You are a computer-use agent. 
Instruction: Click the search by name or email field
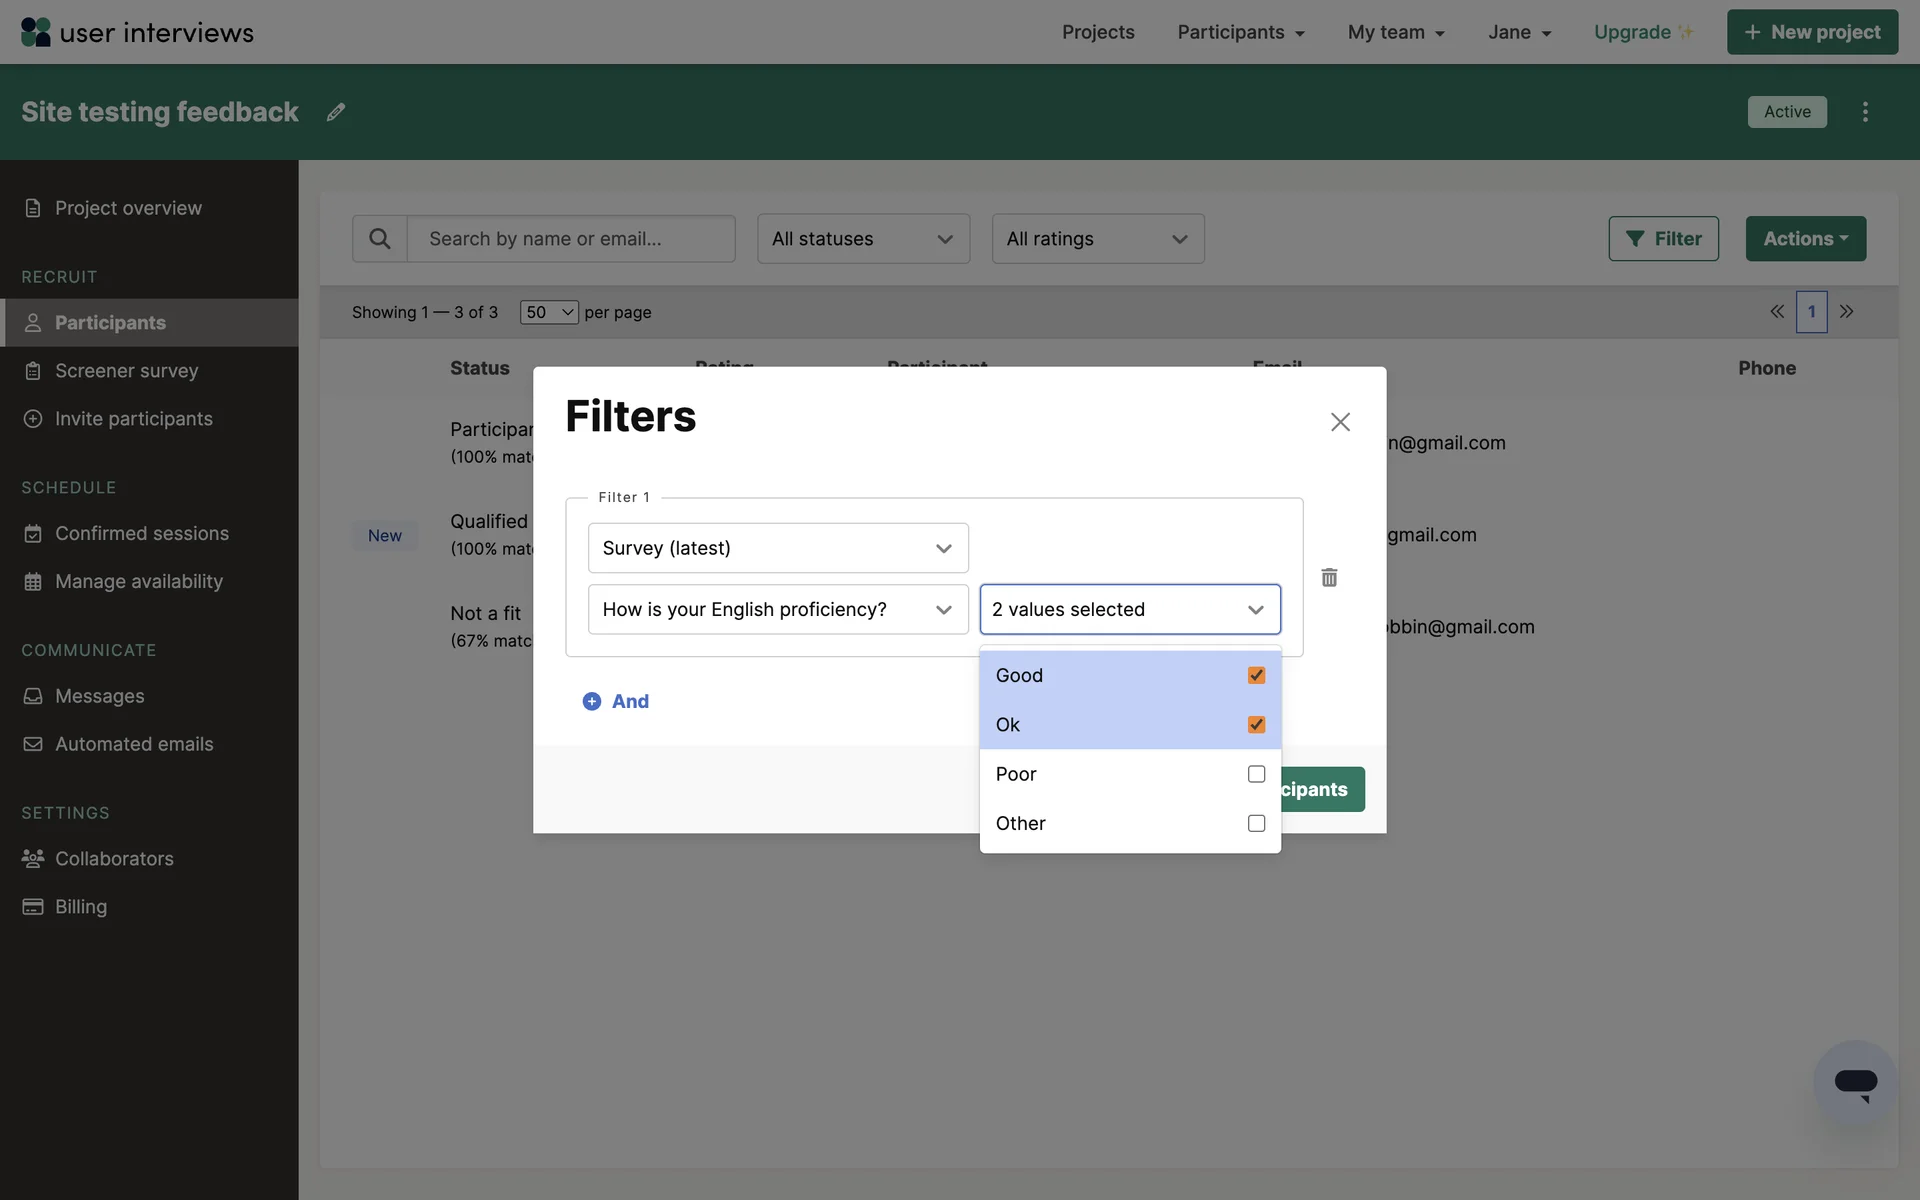570,239
